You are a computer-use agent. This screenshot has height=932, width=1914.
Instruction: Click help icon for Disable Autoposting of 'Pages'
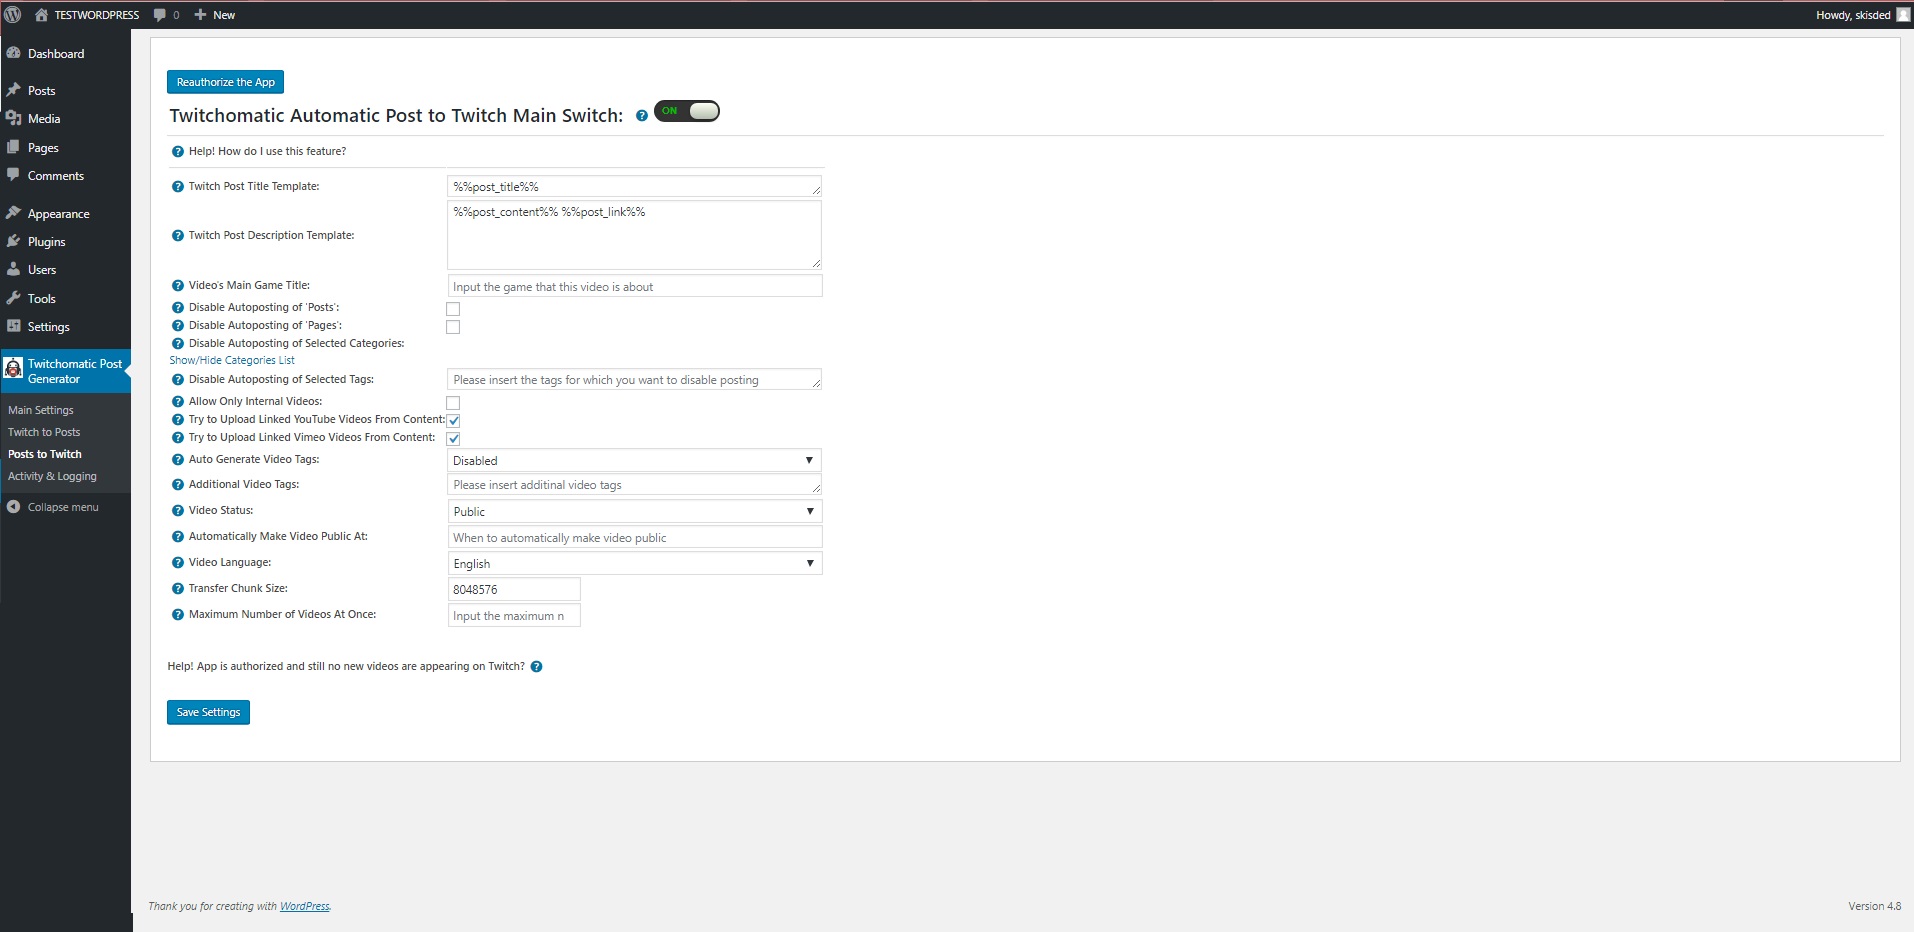coord(178,325)
